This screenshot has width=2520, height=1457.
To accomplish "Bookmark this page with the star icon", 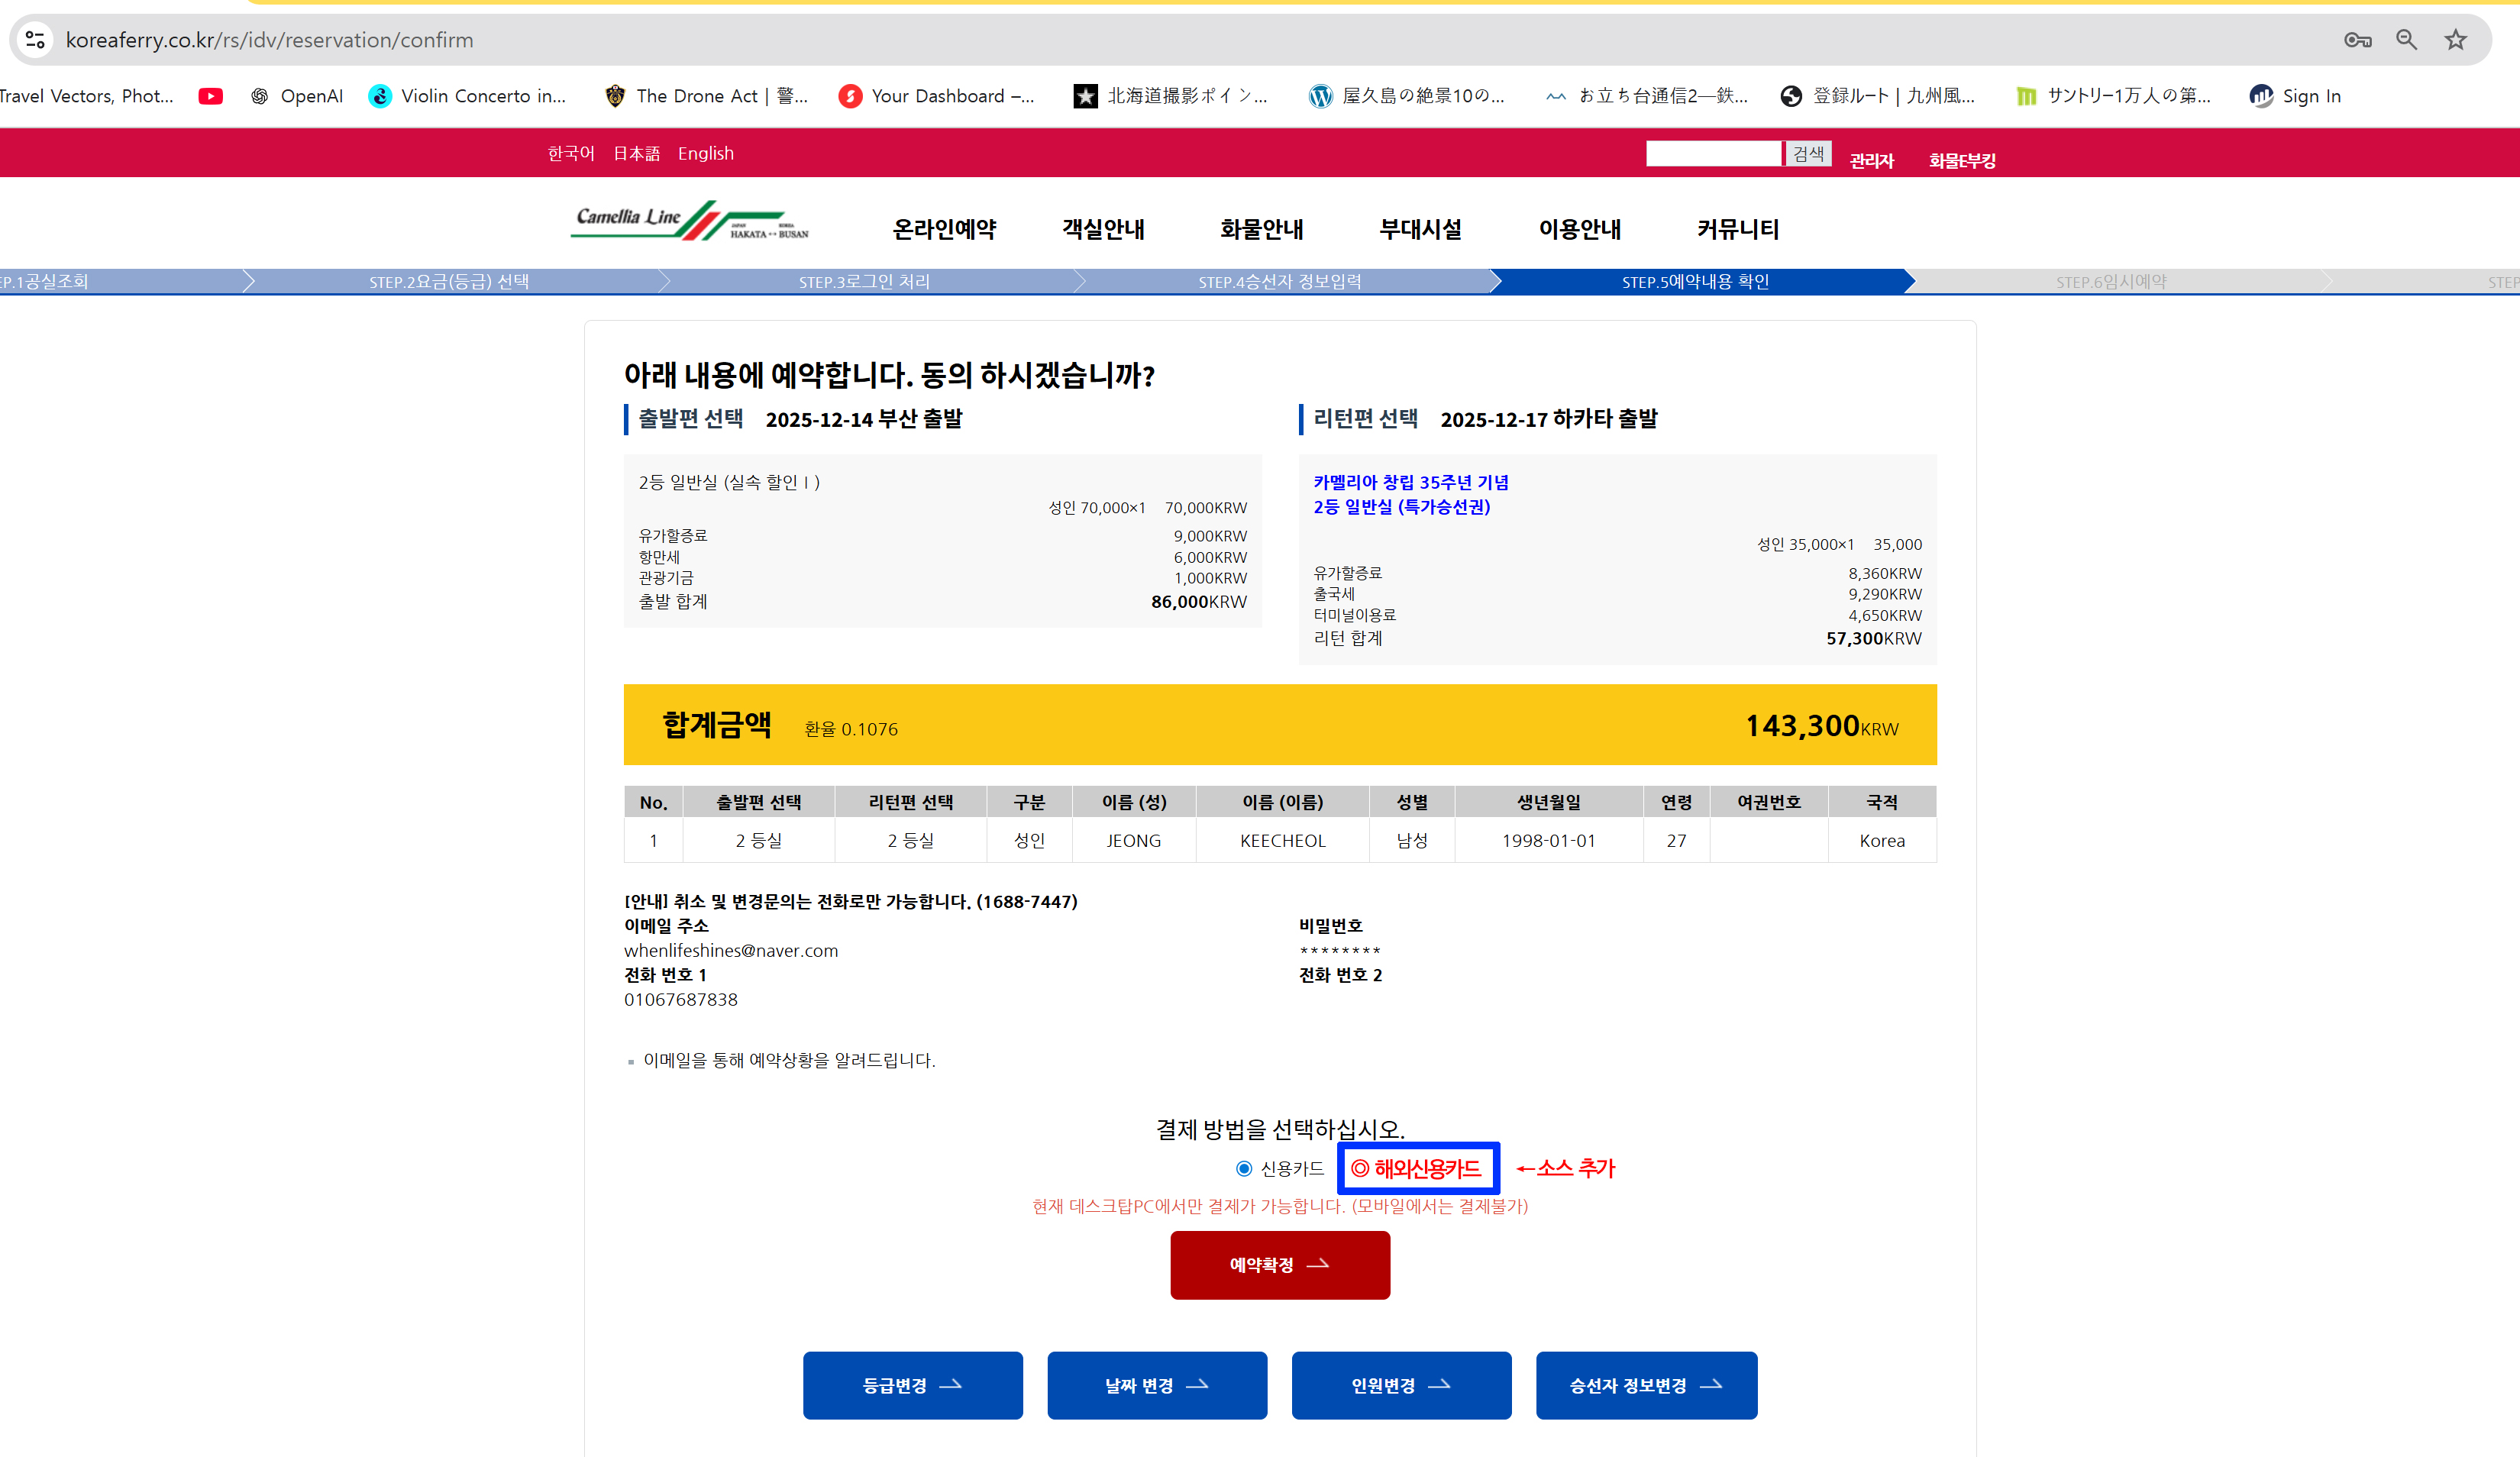I will 2455,40.
